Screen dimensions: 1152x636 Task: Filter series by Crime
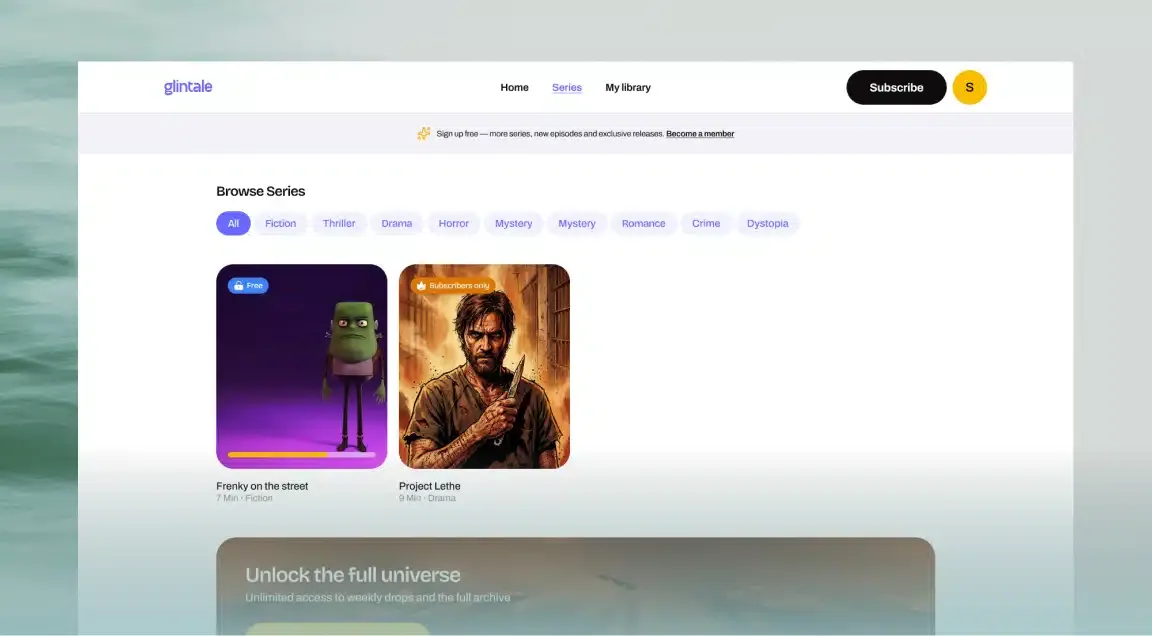pos(706,223)
